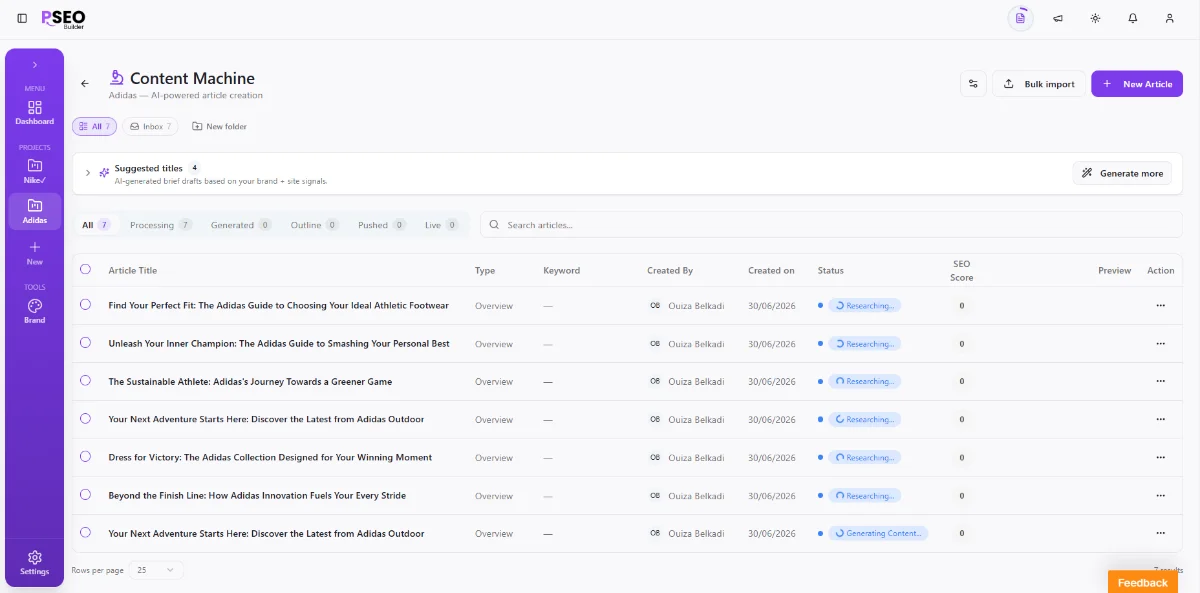
Task: Switch to the Live tab
Action: point(441,225)
